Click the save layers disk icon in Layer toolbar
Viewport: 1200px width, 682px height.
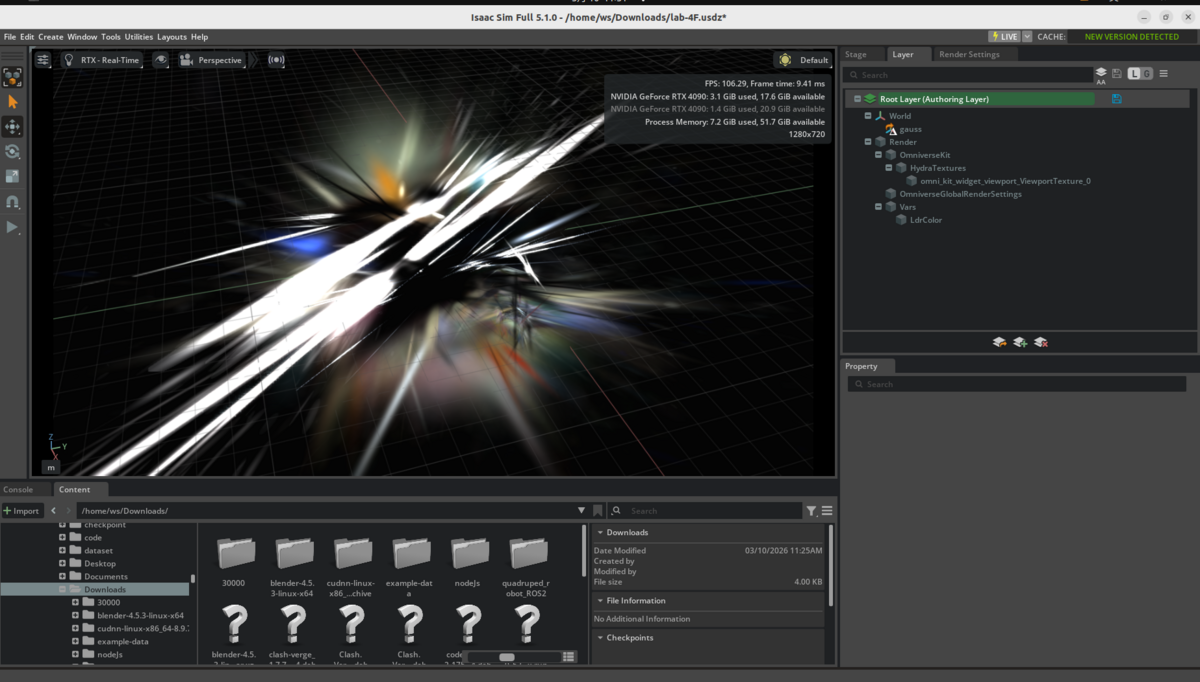tap(1117, 74)
